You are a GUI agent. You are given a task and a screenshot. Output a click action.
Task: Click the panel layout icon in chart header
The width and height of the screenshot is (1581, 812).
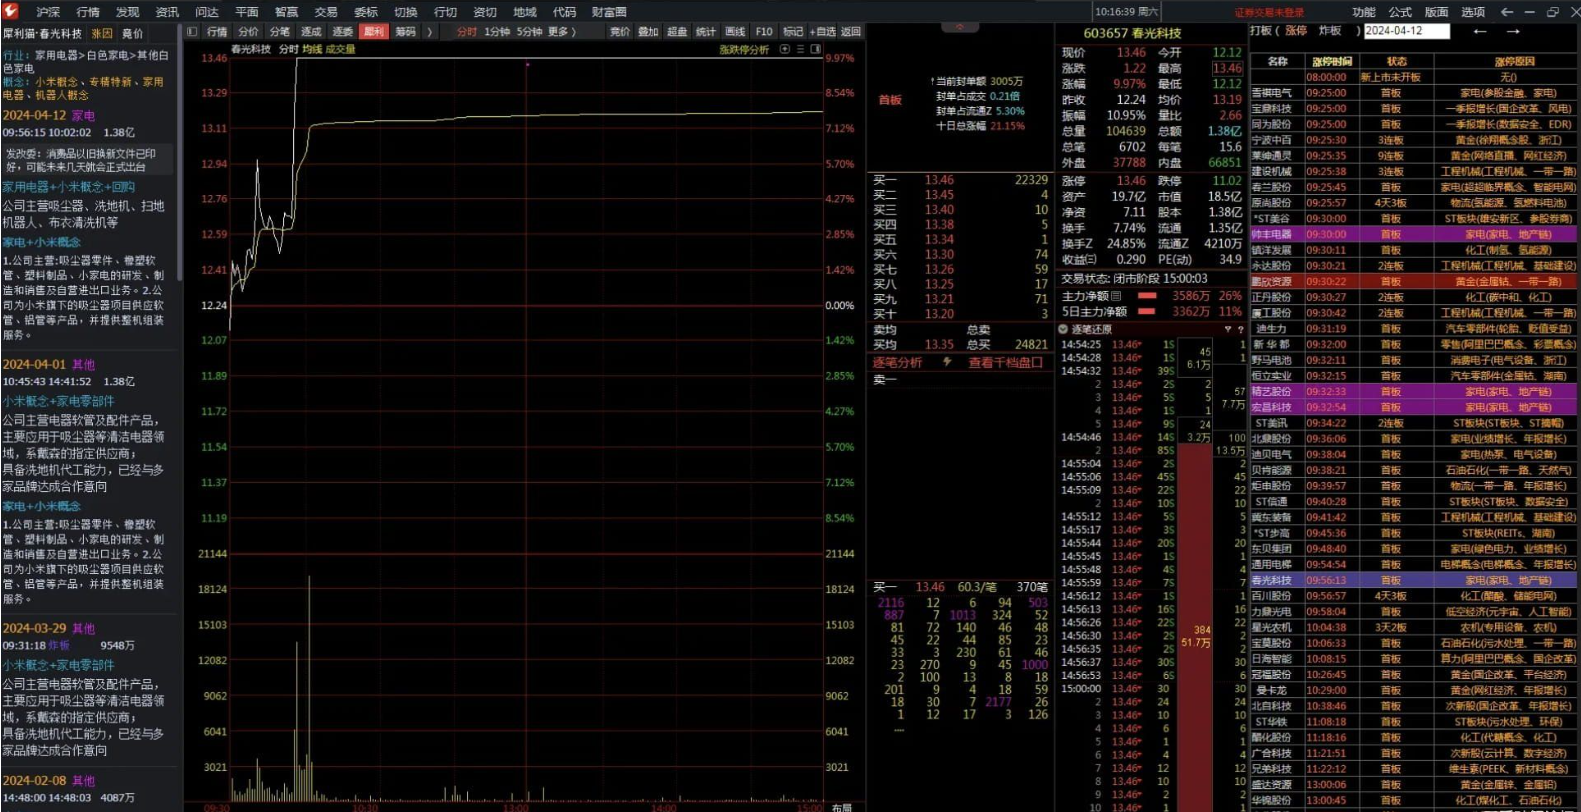(x=816, y=49)
